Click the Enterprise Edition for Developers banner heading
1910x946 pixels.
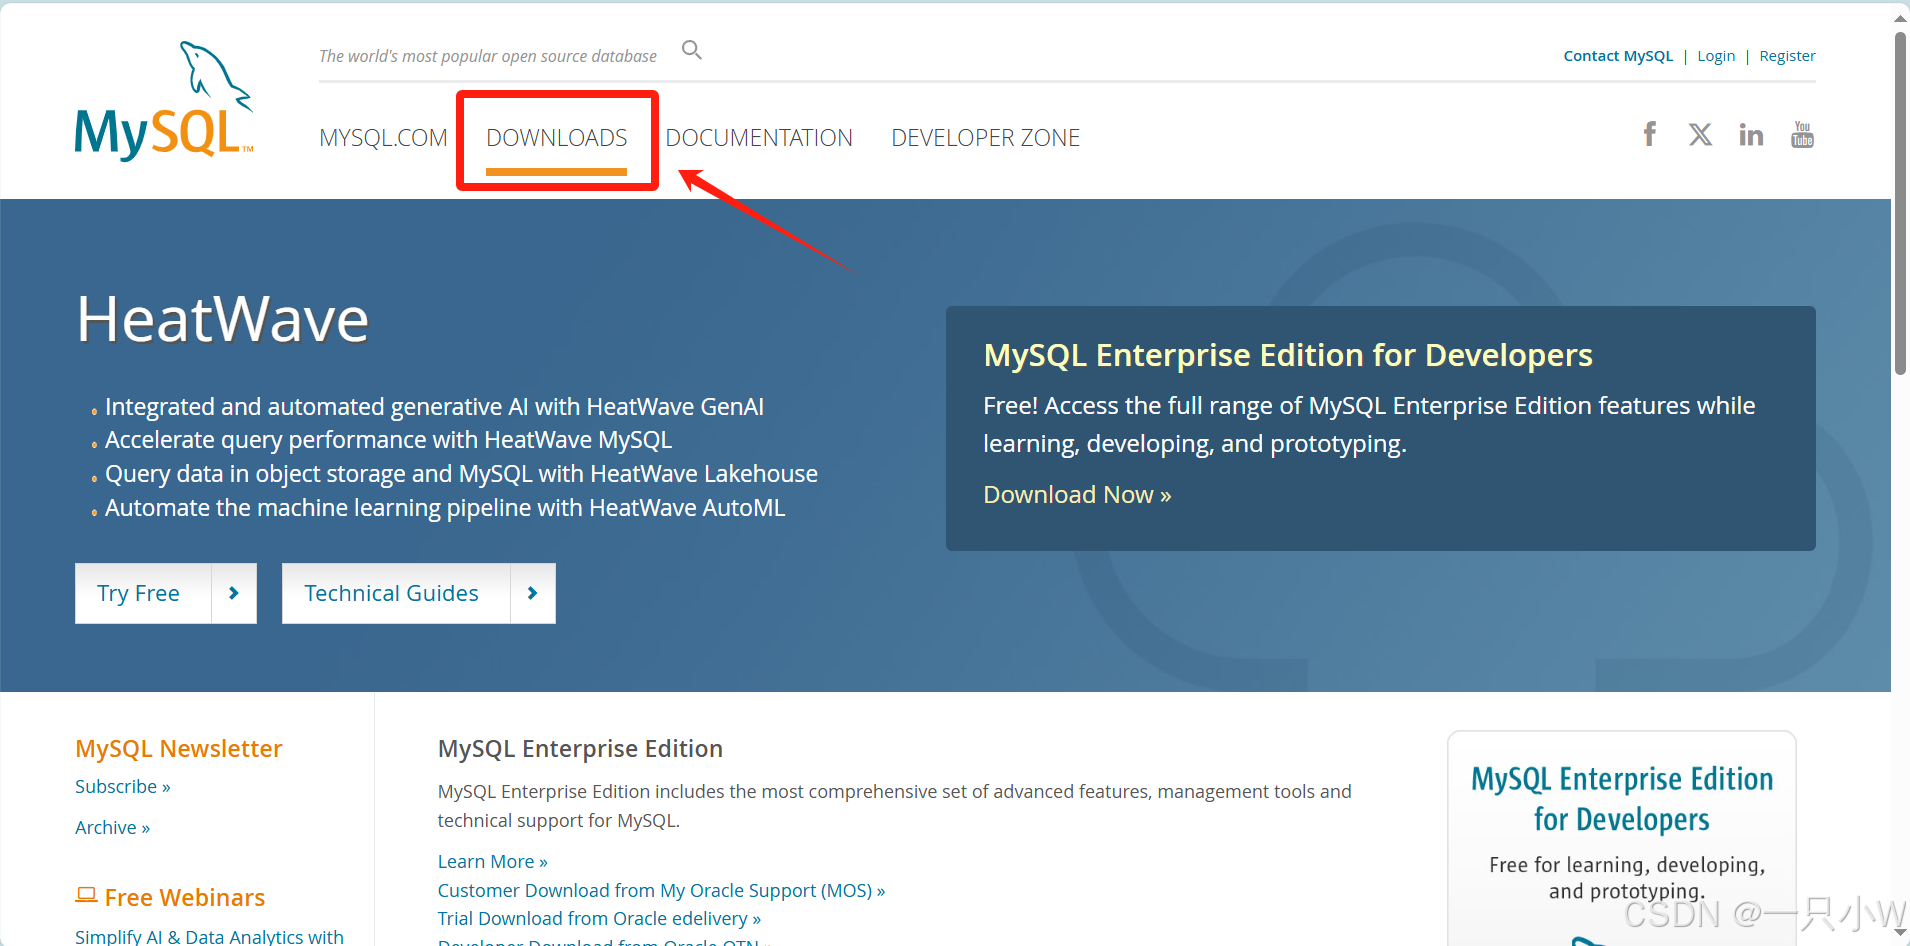pyautogui.click(x=1287, y=355)
